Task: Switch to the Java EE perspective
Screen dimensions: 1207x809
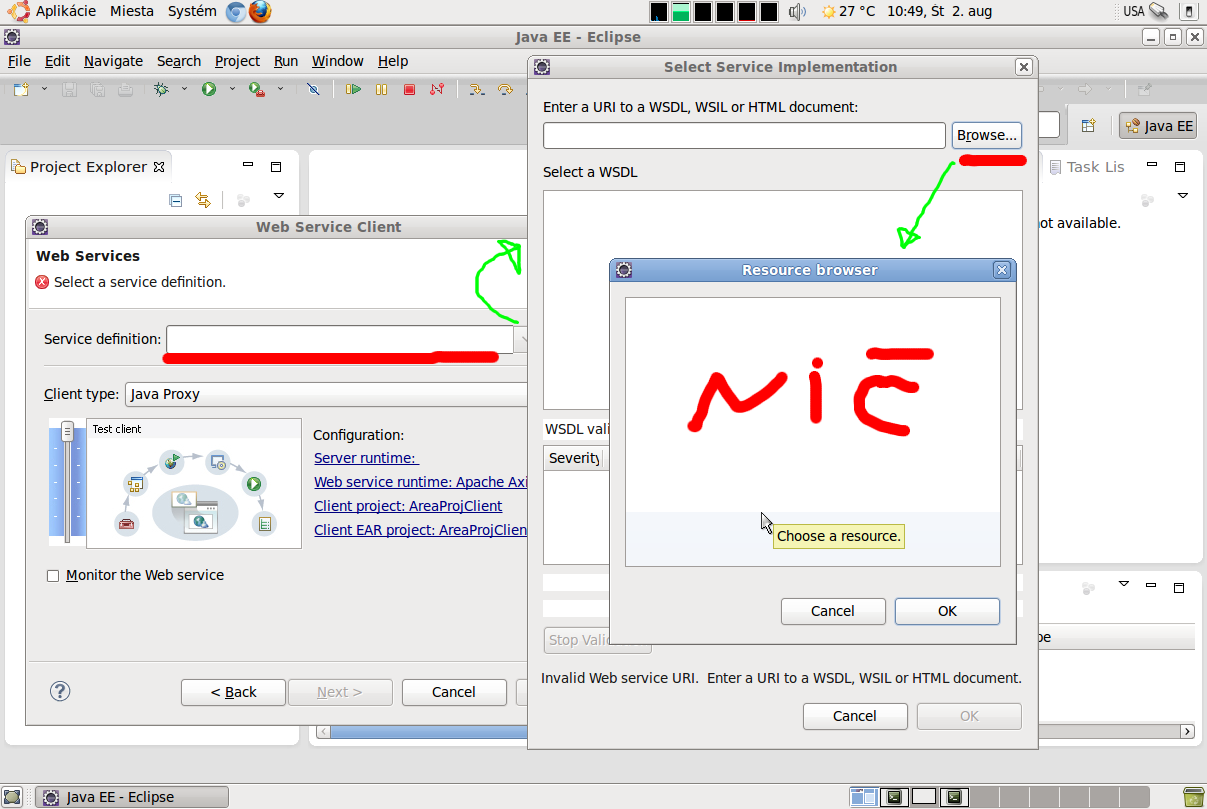Action: pos(1159,126)
